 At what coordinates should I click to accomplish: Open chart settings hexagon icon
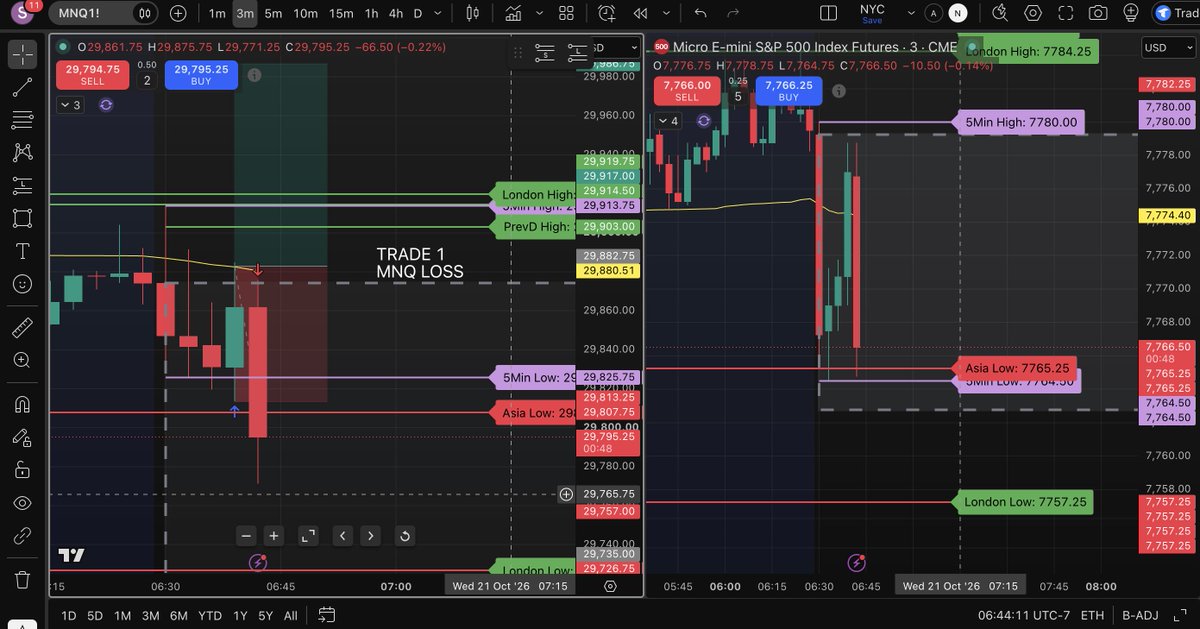[x=1033, y=14]
